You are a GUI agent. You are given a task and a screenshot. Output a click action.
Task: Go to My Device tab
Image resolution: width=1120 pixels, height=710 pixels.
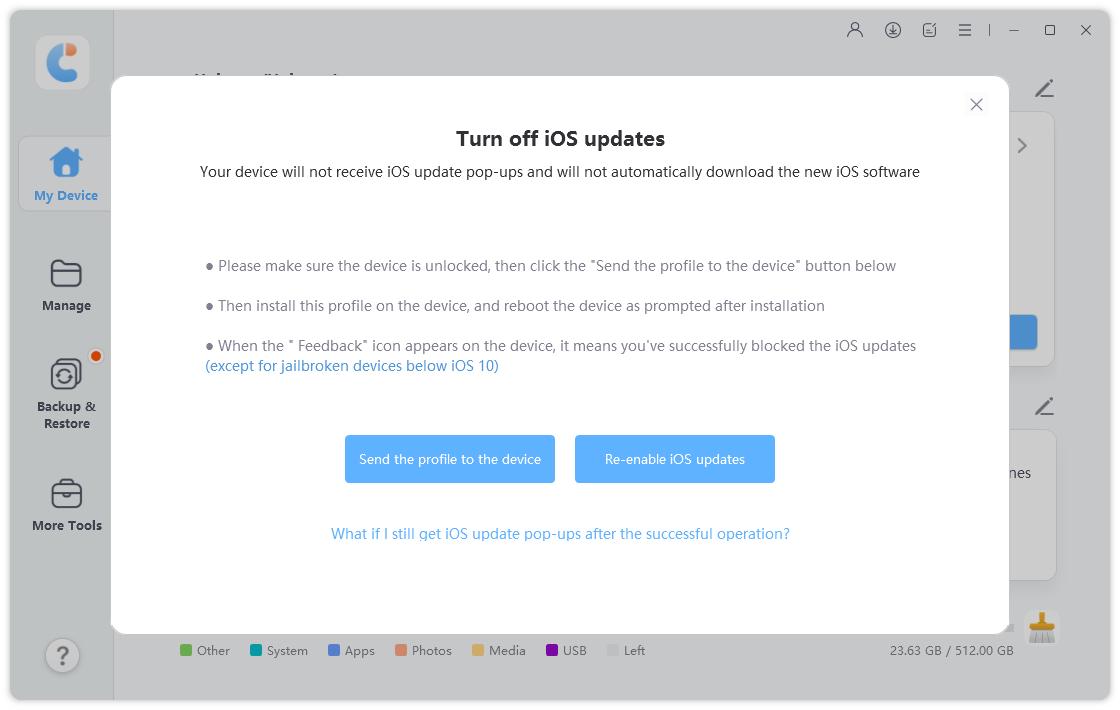pyautogui.click(x=66, y=174)
